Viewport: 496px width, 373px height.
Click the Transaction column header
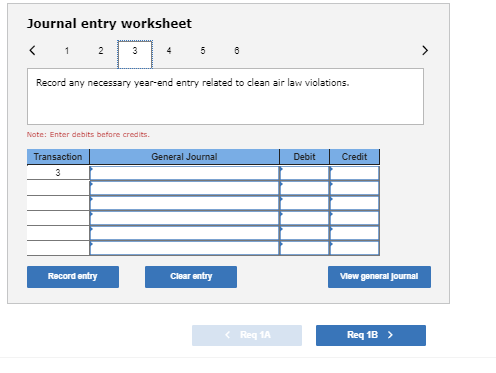(x=58, y=157)
